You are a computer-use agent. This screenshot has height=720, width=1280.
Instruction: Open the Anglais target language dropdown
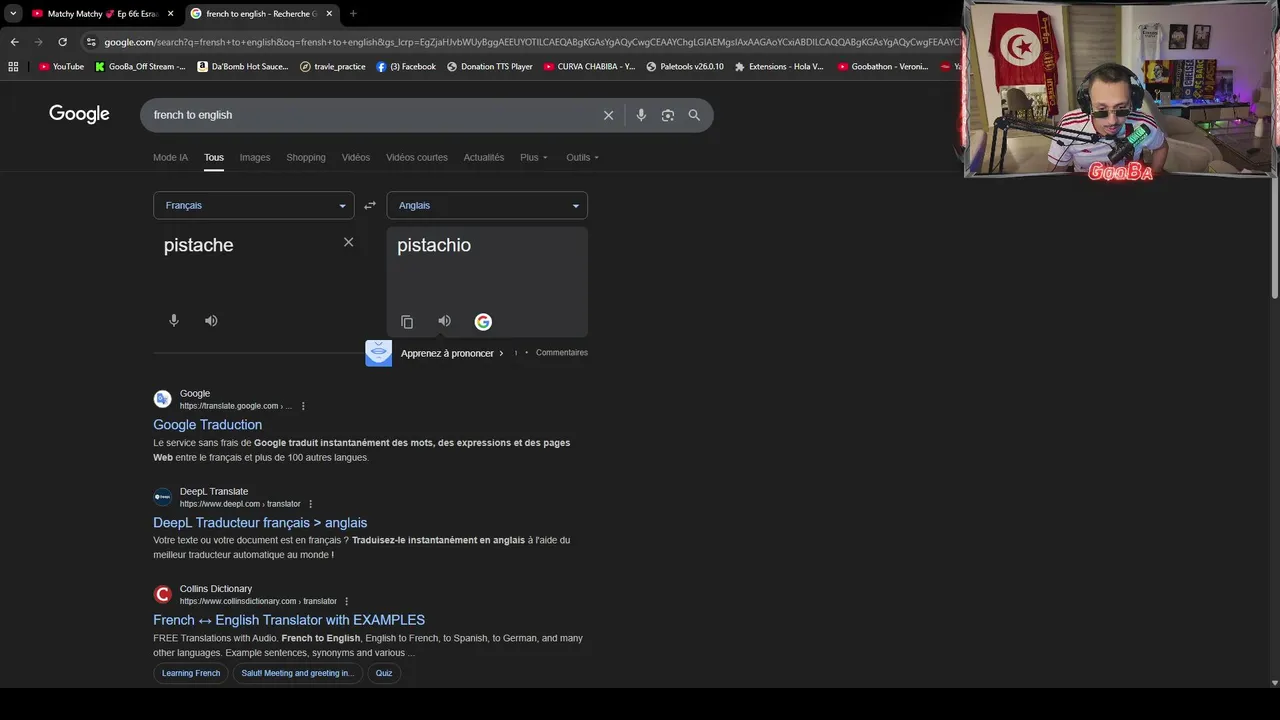click(x=487, y=205)
